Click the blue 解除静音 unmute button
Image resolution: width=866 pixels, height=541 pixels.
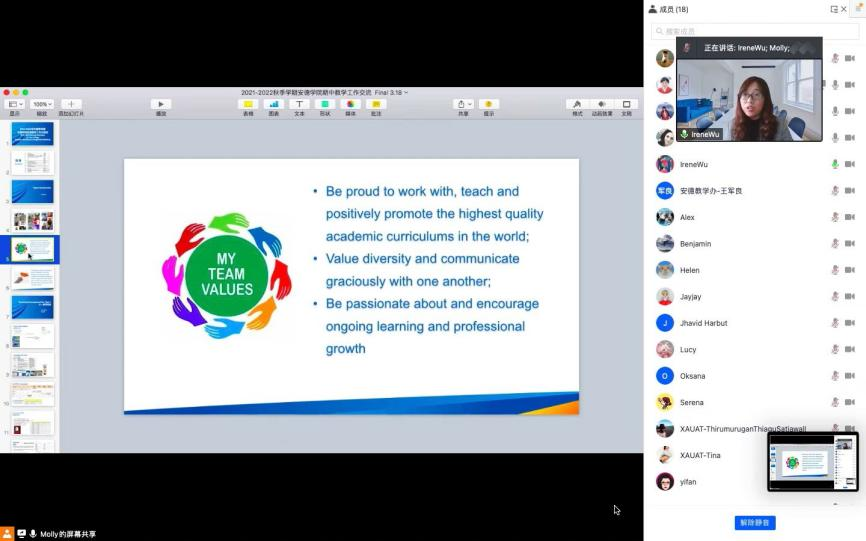(755, 523)
